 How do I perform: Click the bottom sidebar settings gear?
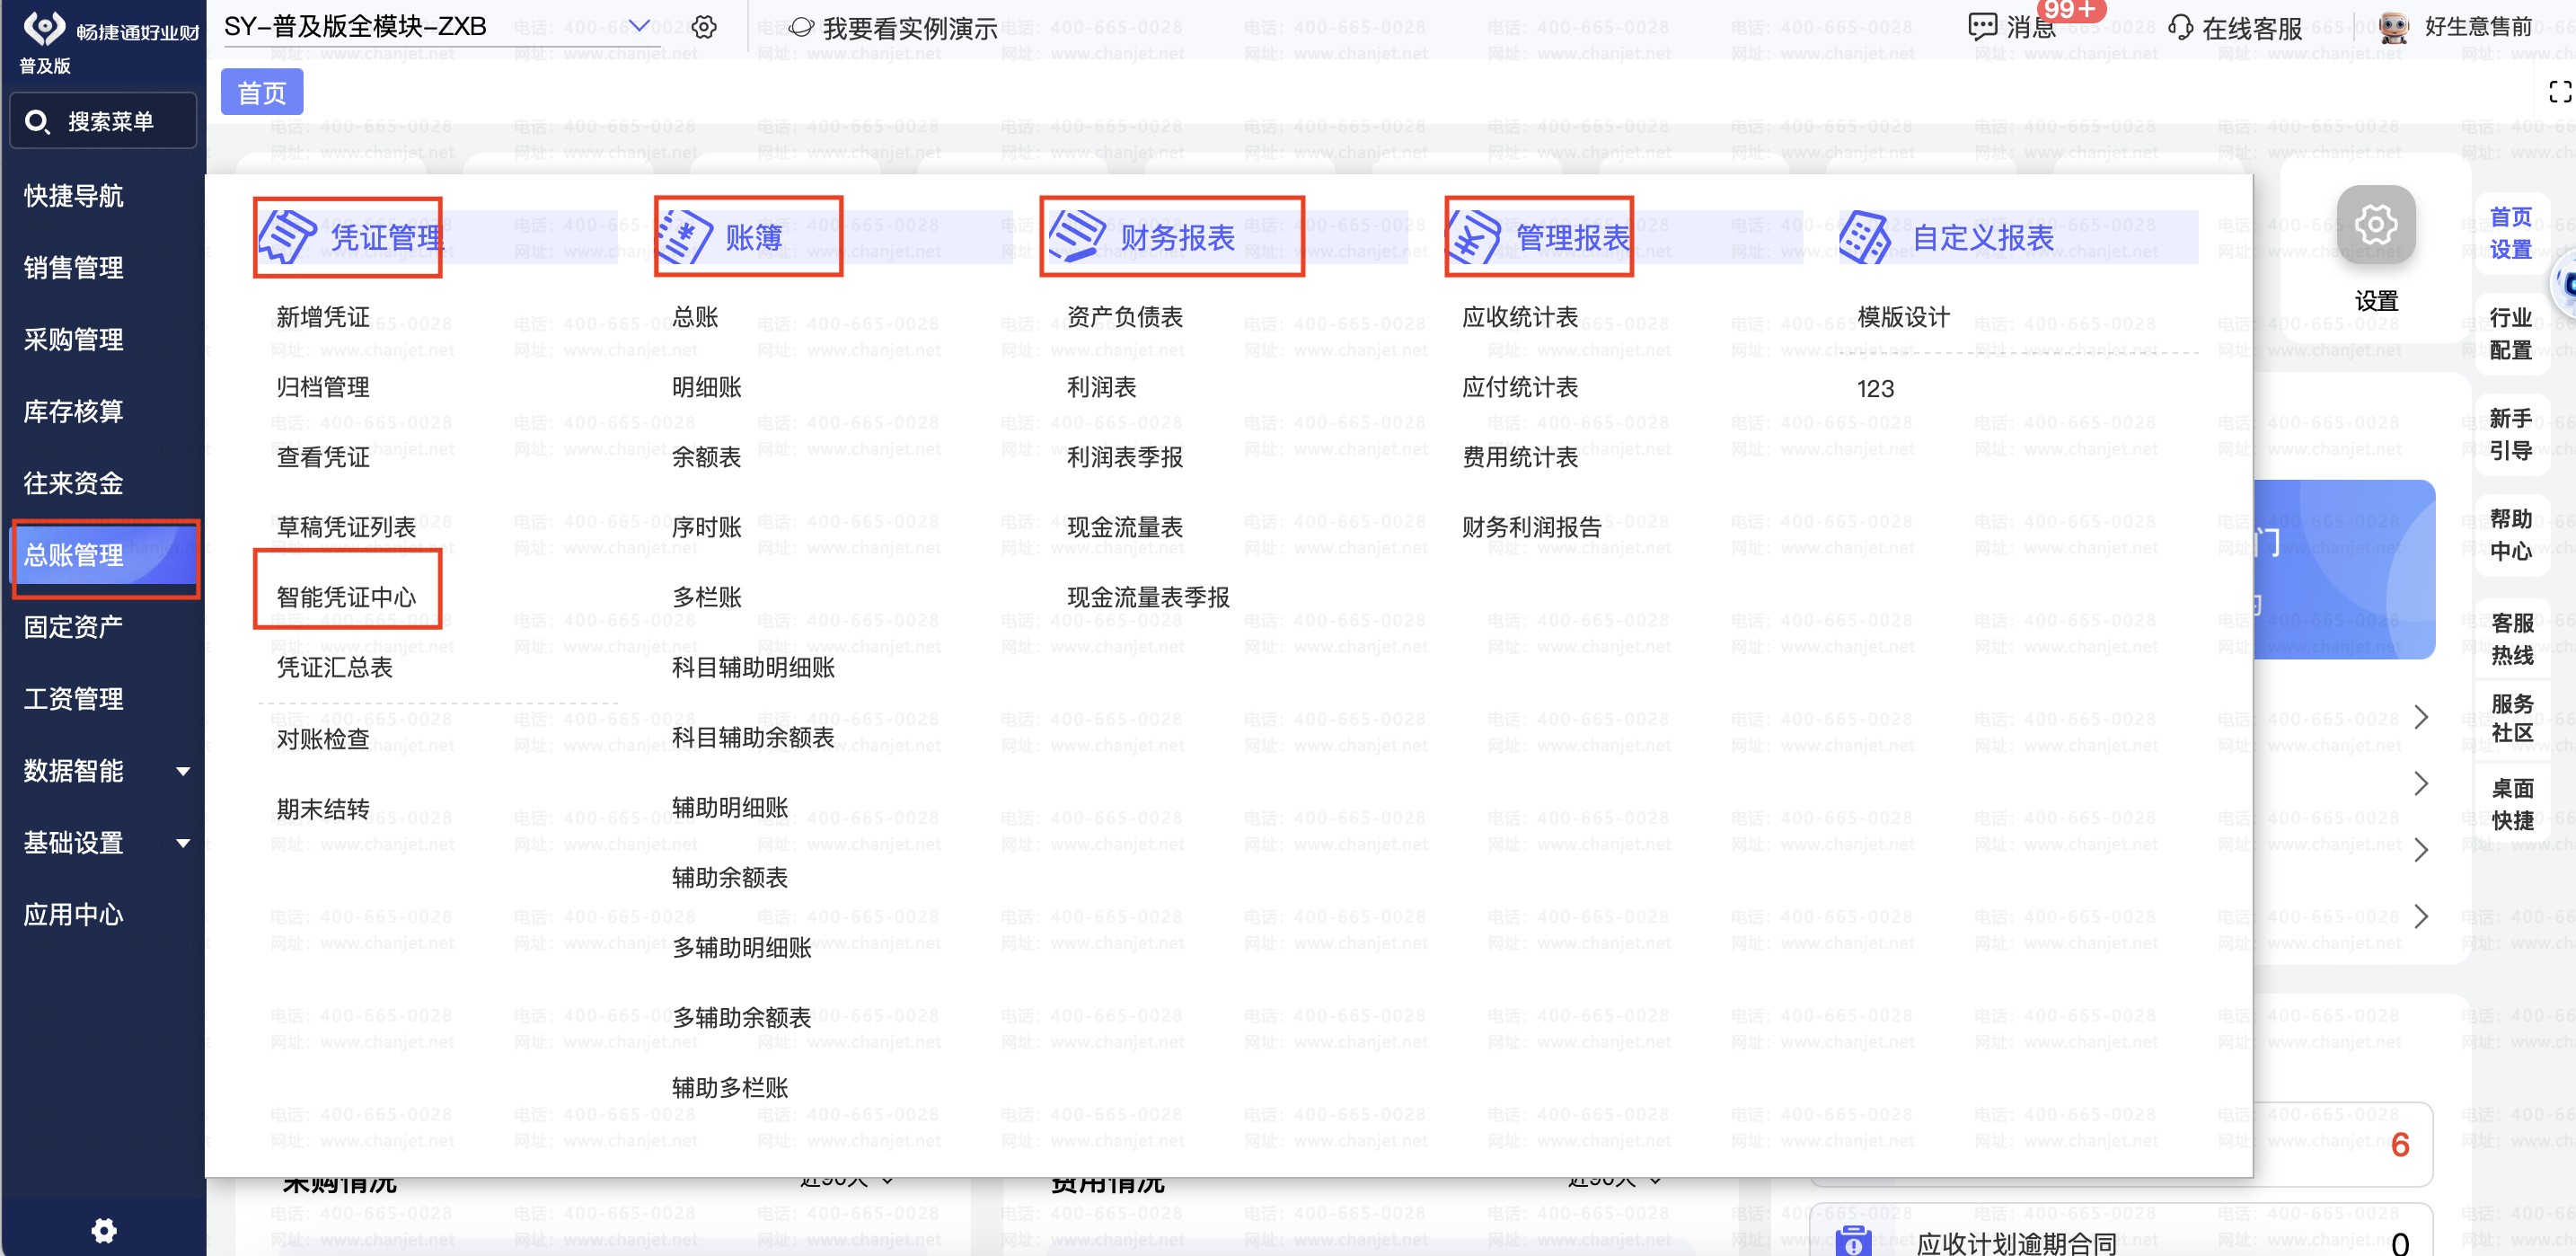(104, 1230)
